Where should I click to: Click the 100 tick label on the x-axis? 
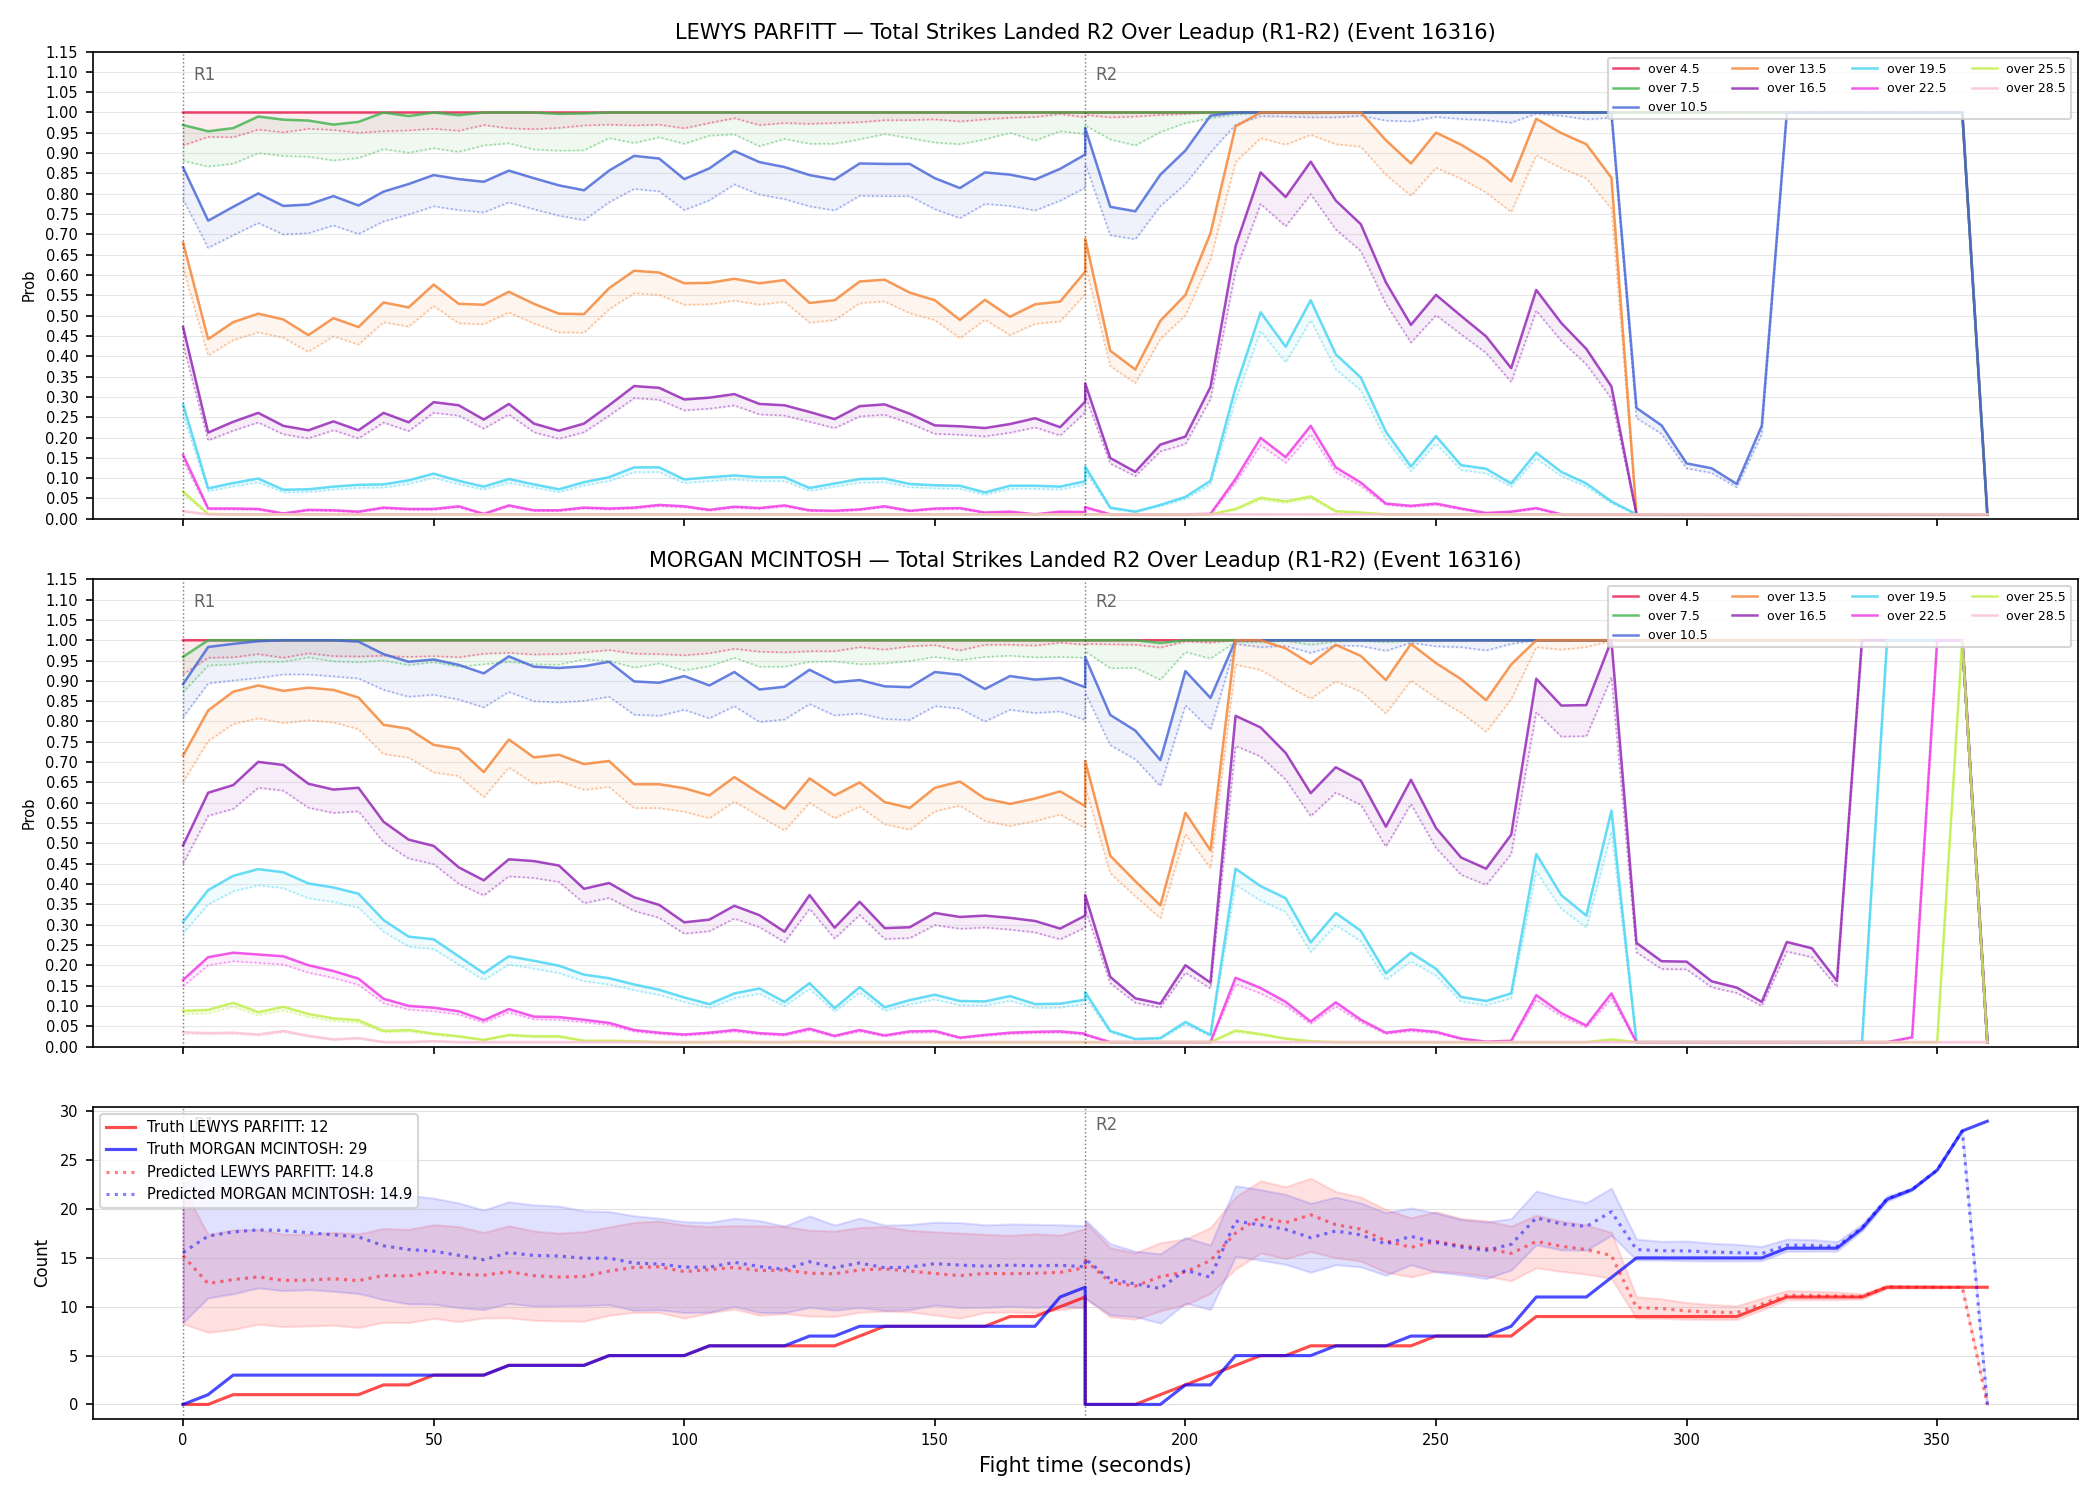684,1440
